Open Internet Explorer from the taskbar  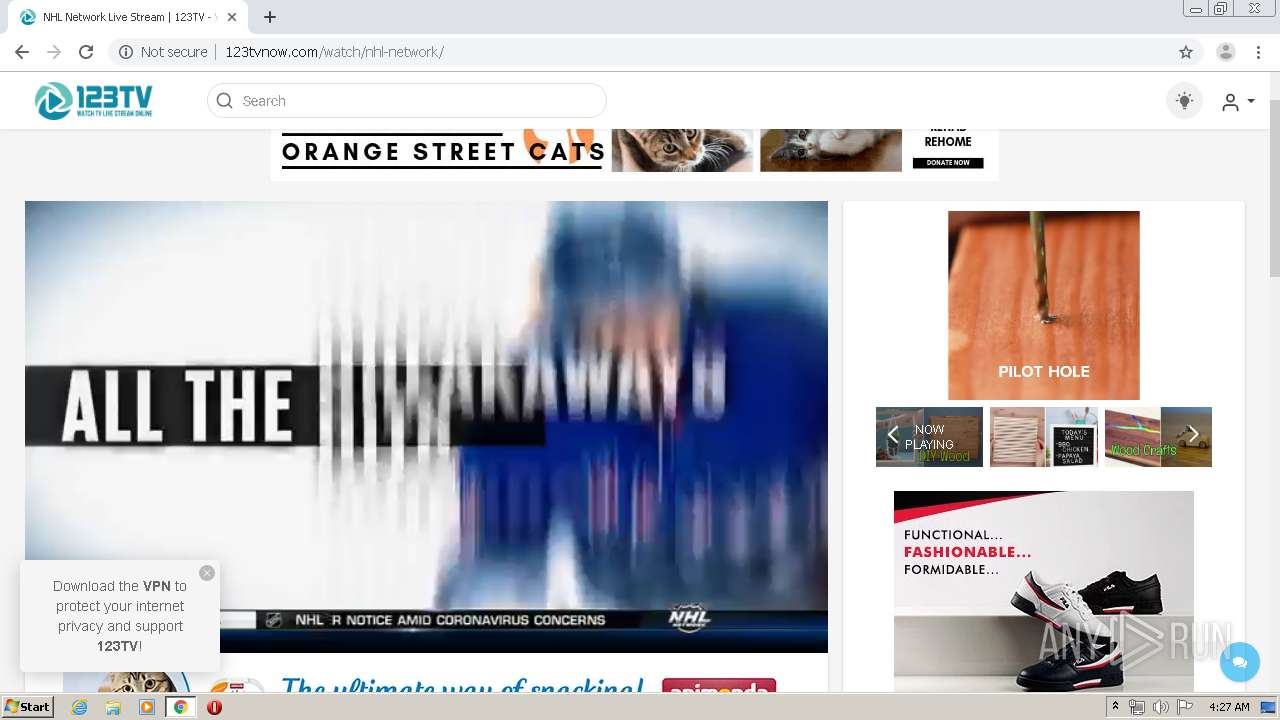click(x=79, y=707)
